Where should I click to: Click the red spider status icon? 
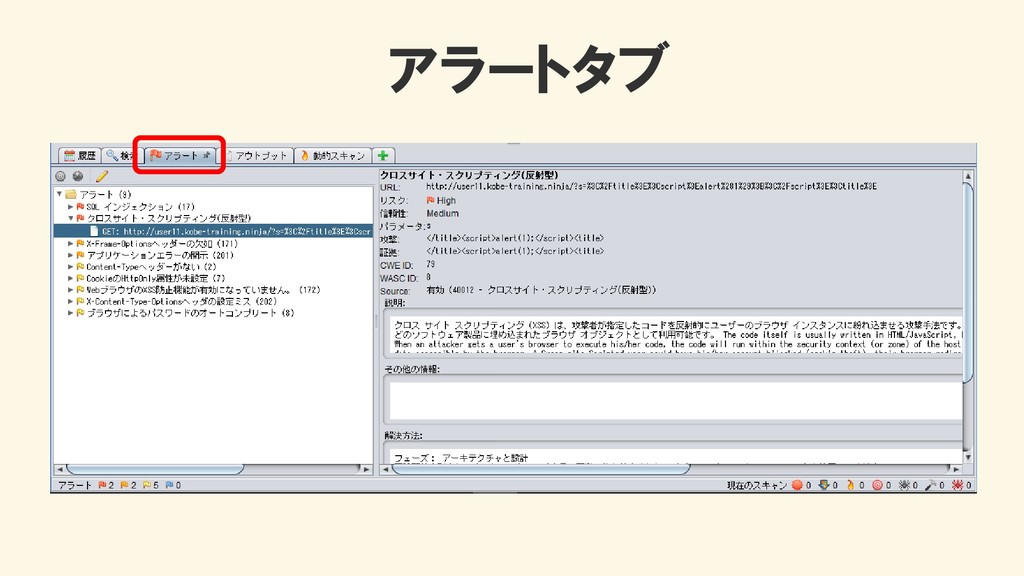tap(957, 485)
